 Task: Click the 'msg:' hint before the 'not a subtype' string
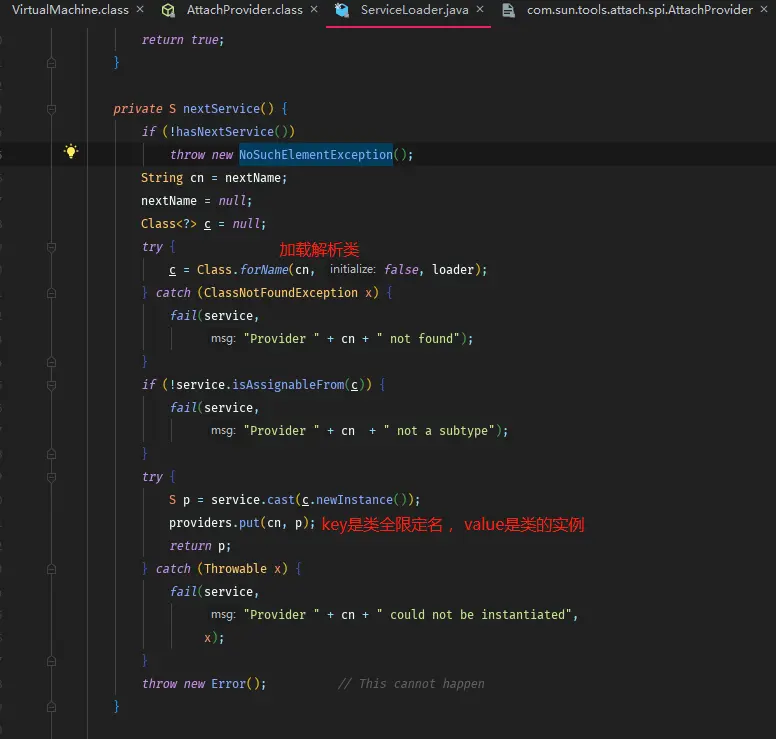click(223, 431)
